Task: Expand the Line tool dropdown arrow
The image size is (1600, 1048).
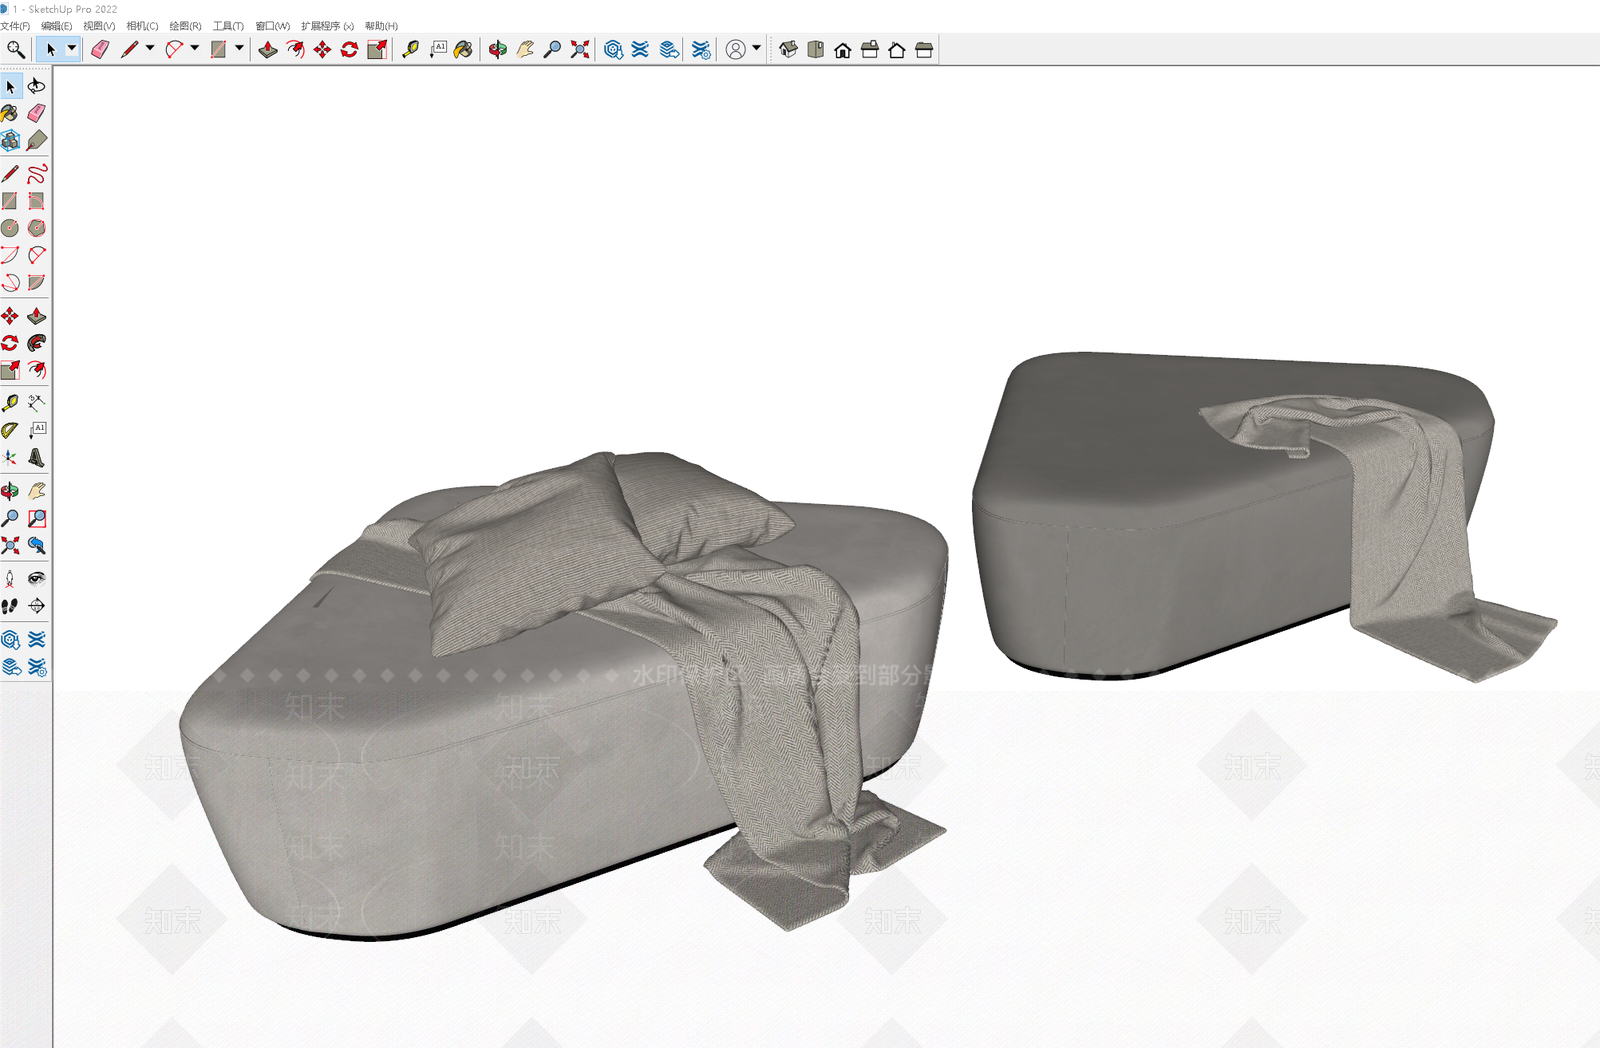Action: pos(150,48)
